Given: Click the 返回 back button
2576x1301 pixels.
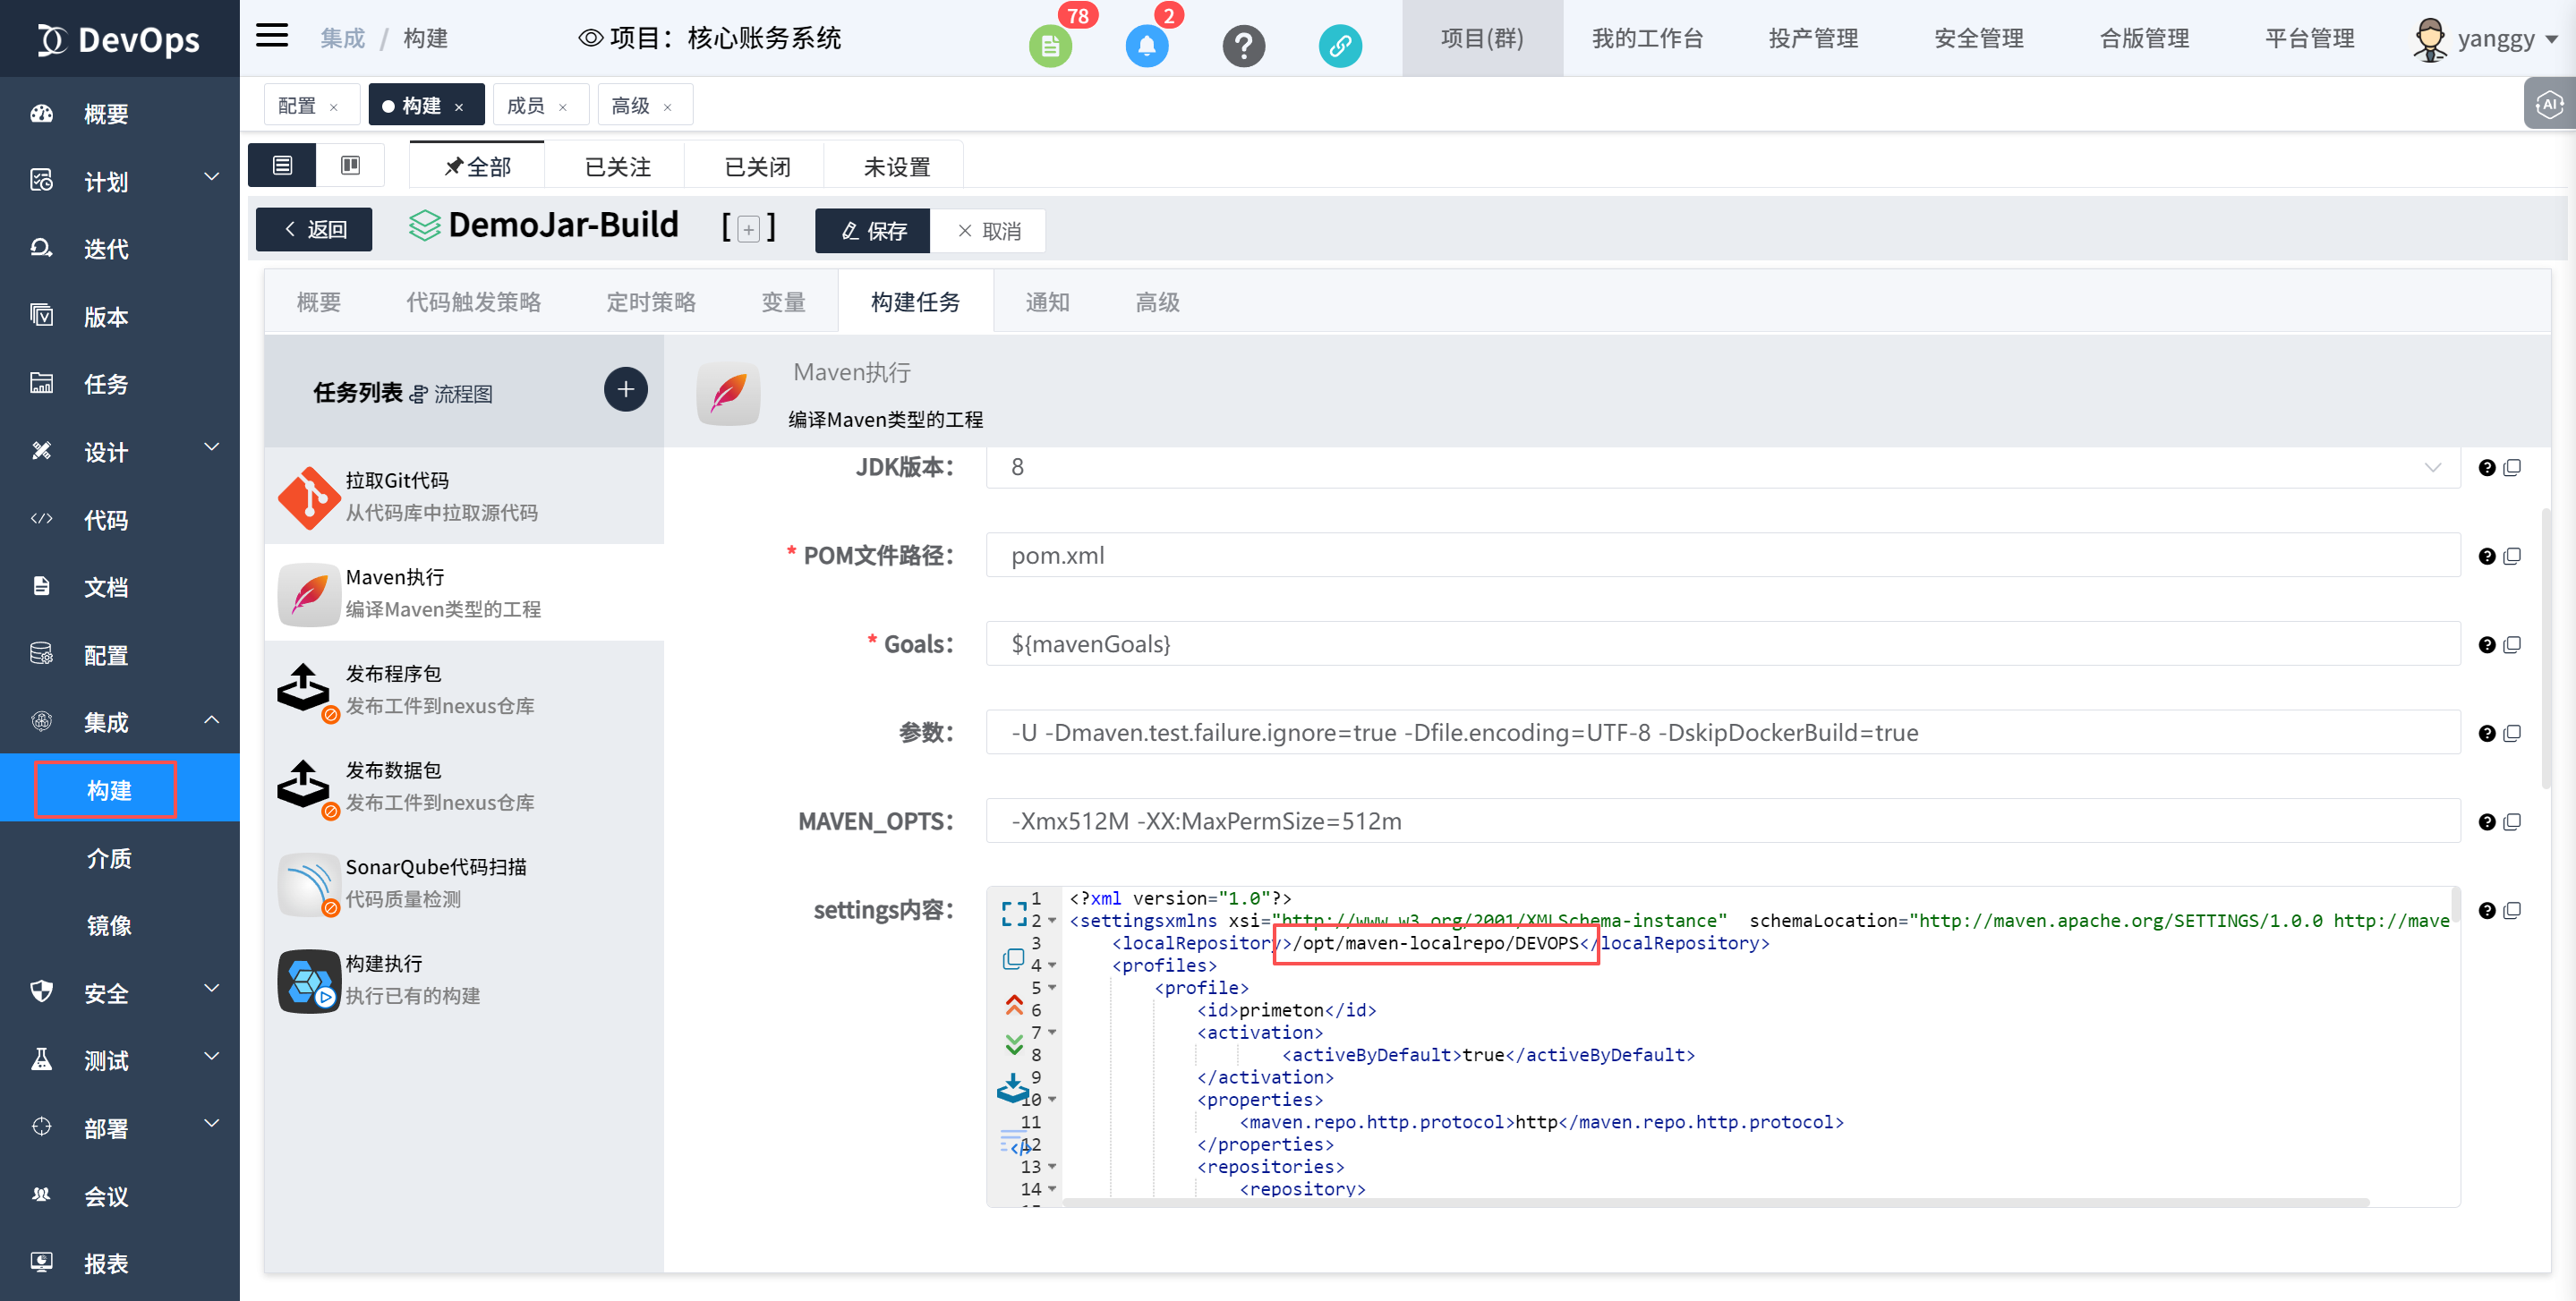Looking at the screenshot, I should pyautogui.click(x=314, y=230).
